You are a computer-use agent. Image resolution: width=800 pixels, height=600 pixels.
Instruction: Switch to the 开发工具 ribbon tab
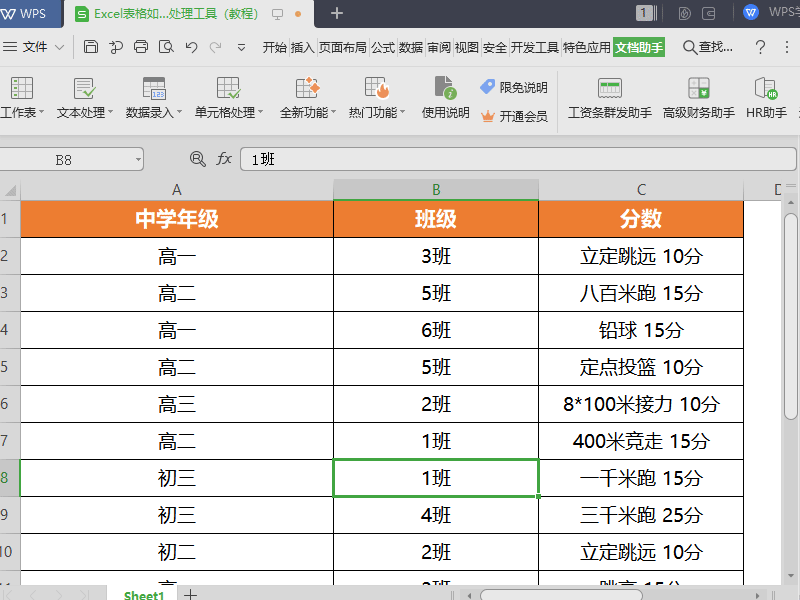pos(535,47)
